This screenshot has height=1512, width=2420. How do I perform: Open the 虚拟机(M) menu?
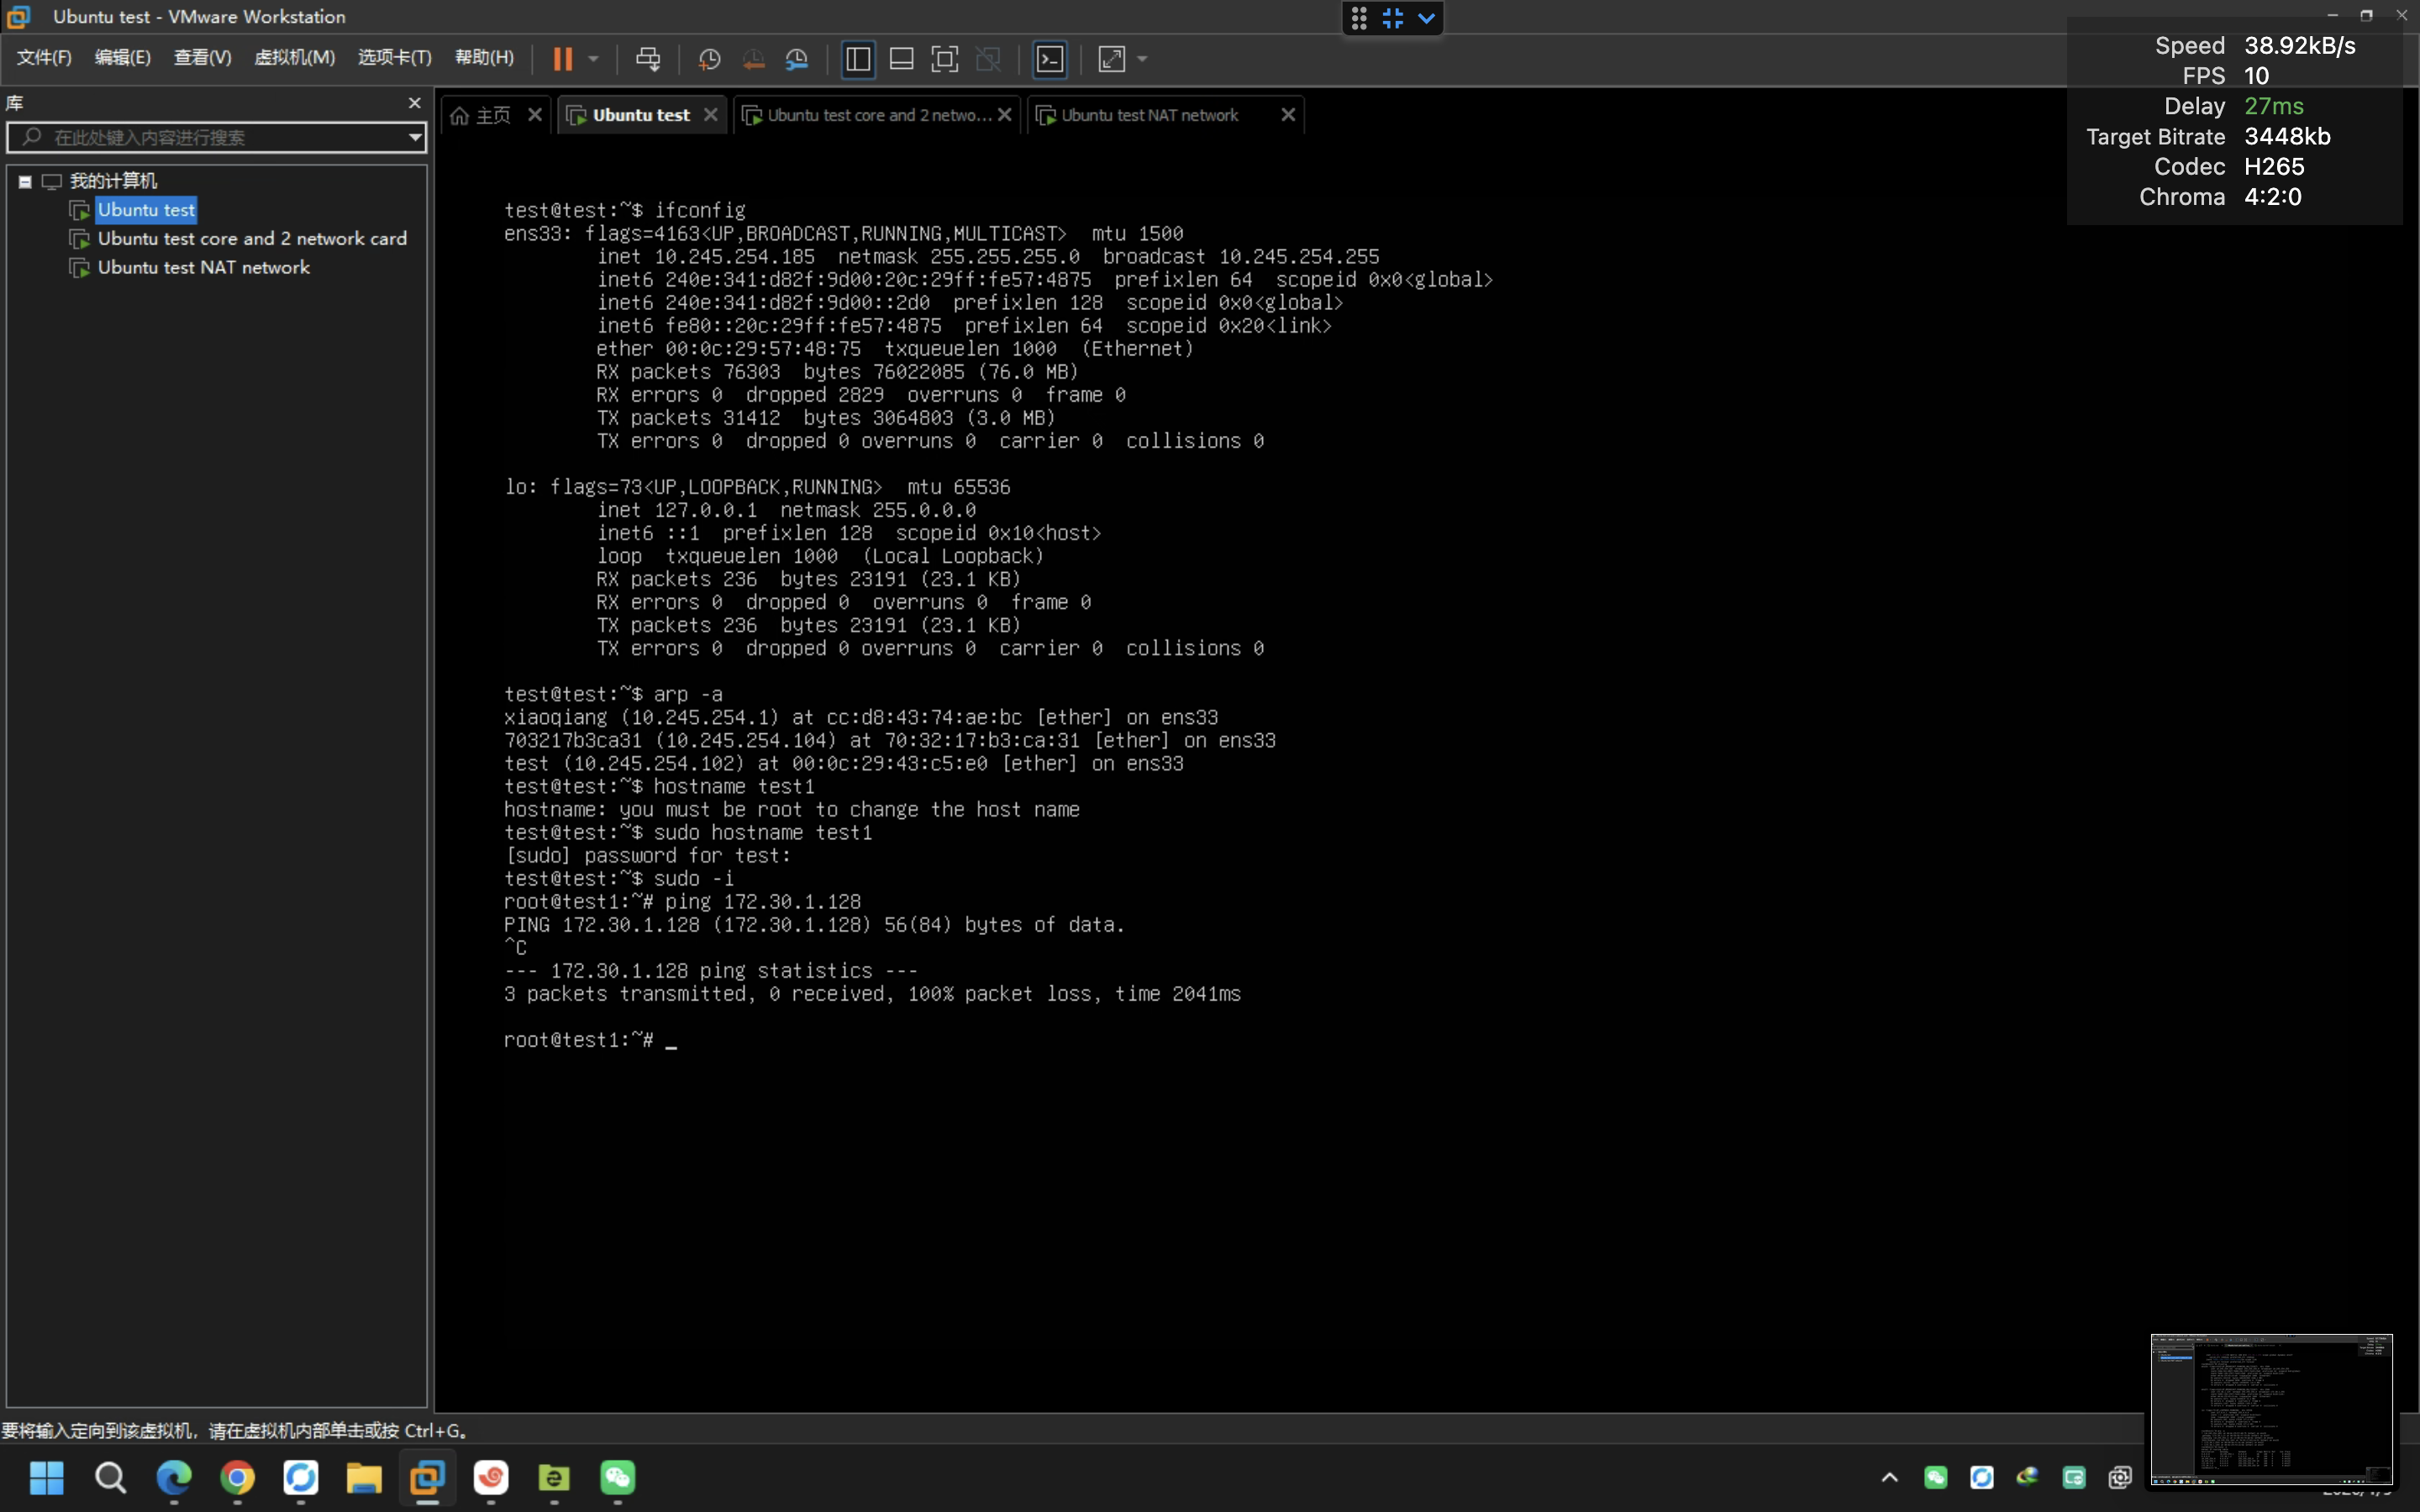tap(293, 57)
